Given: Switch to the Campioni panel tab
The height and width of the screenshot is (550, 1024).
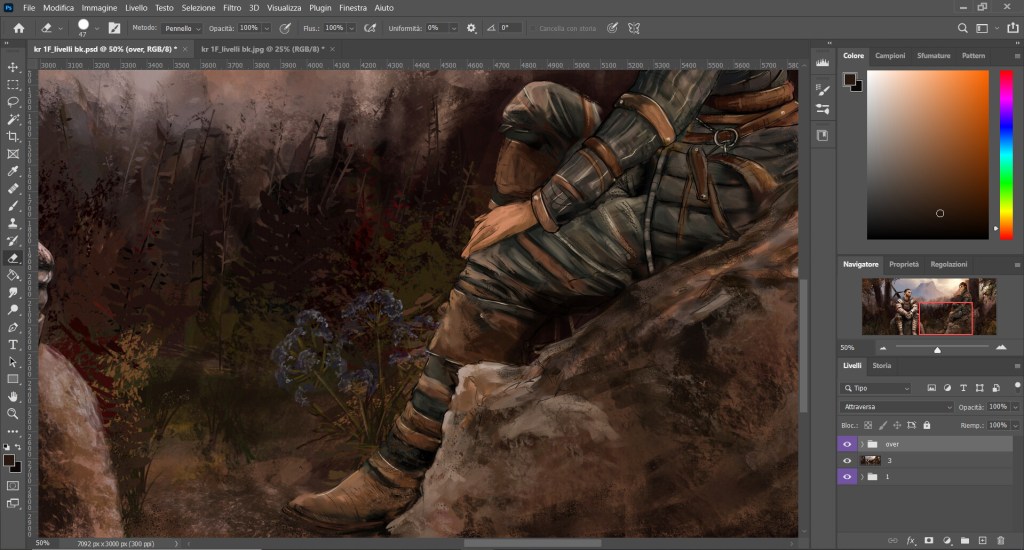Looking at the screenshot, I should point(889,56).
